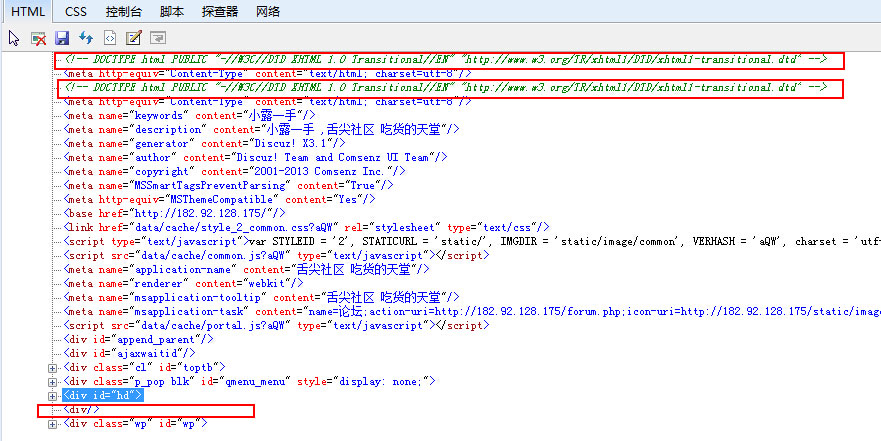This screenshot has width=881, height=441.
Task: Select the meta name="description" row
Action: [261, 129]
